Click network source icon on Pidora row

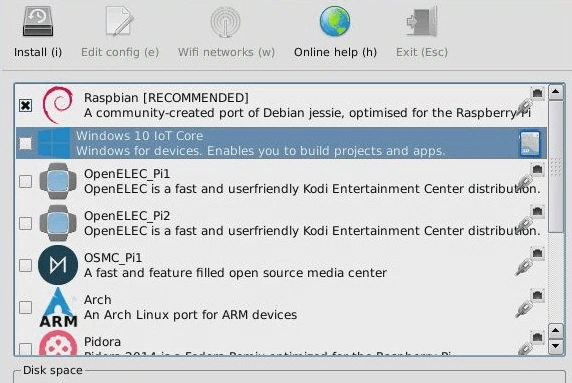click(531, 343)
